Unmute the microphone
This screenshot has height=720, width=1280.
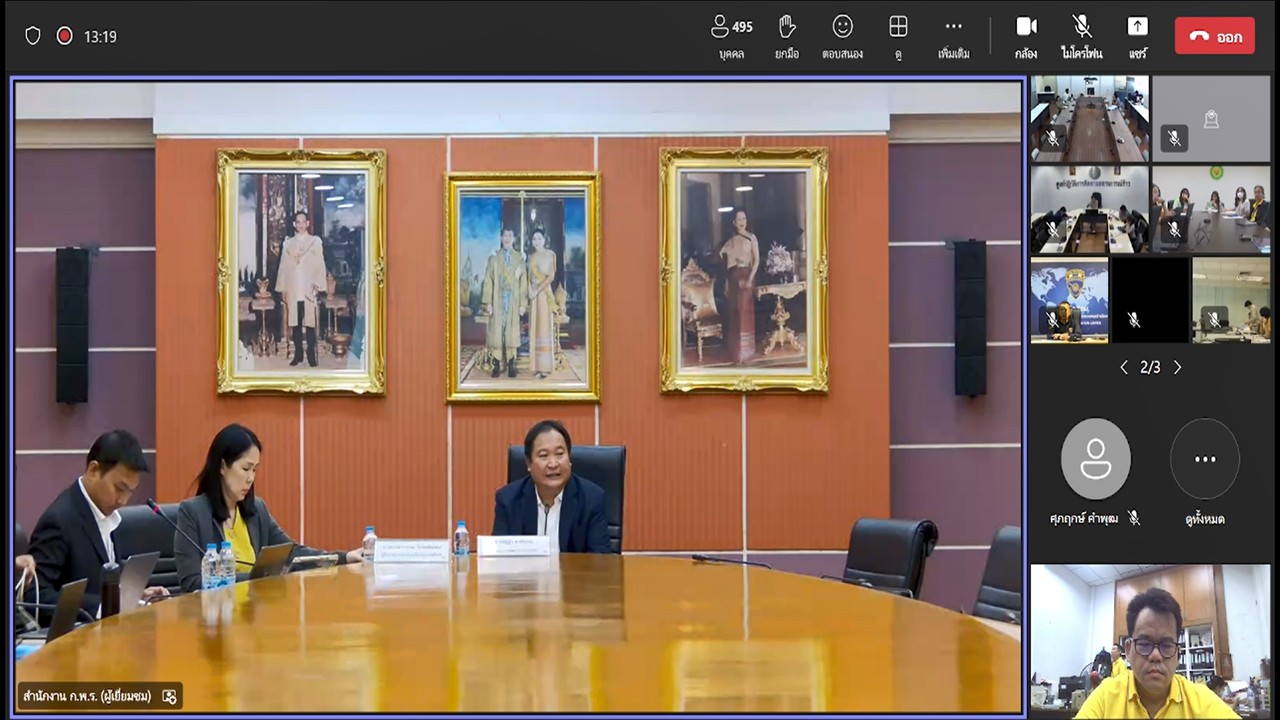1081,36
